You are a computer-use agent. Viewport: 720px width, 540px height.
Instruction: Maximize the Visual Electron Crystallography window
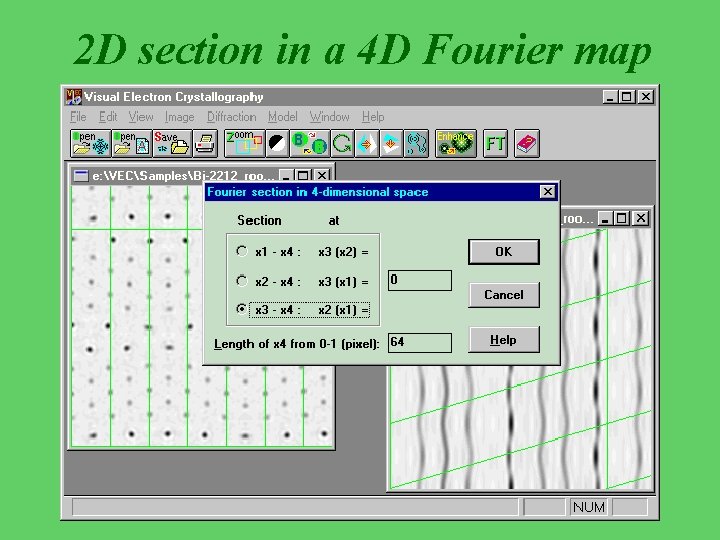tap(626, 97)
